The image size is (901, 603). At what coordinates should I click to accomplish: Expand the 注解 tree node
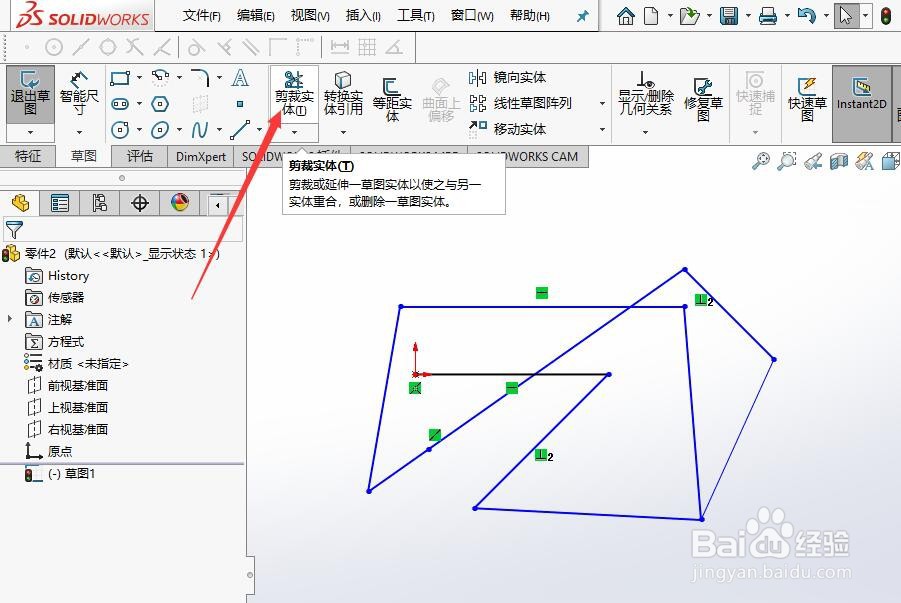tap(10, 318)
